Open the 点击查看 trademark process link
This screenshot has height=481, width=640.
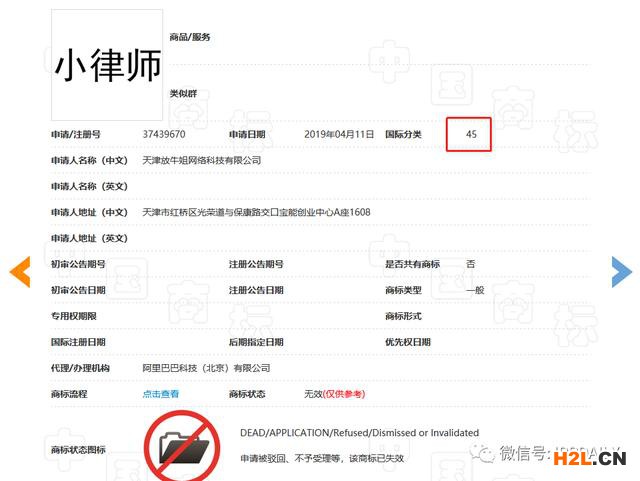161,394
